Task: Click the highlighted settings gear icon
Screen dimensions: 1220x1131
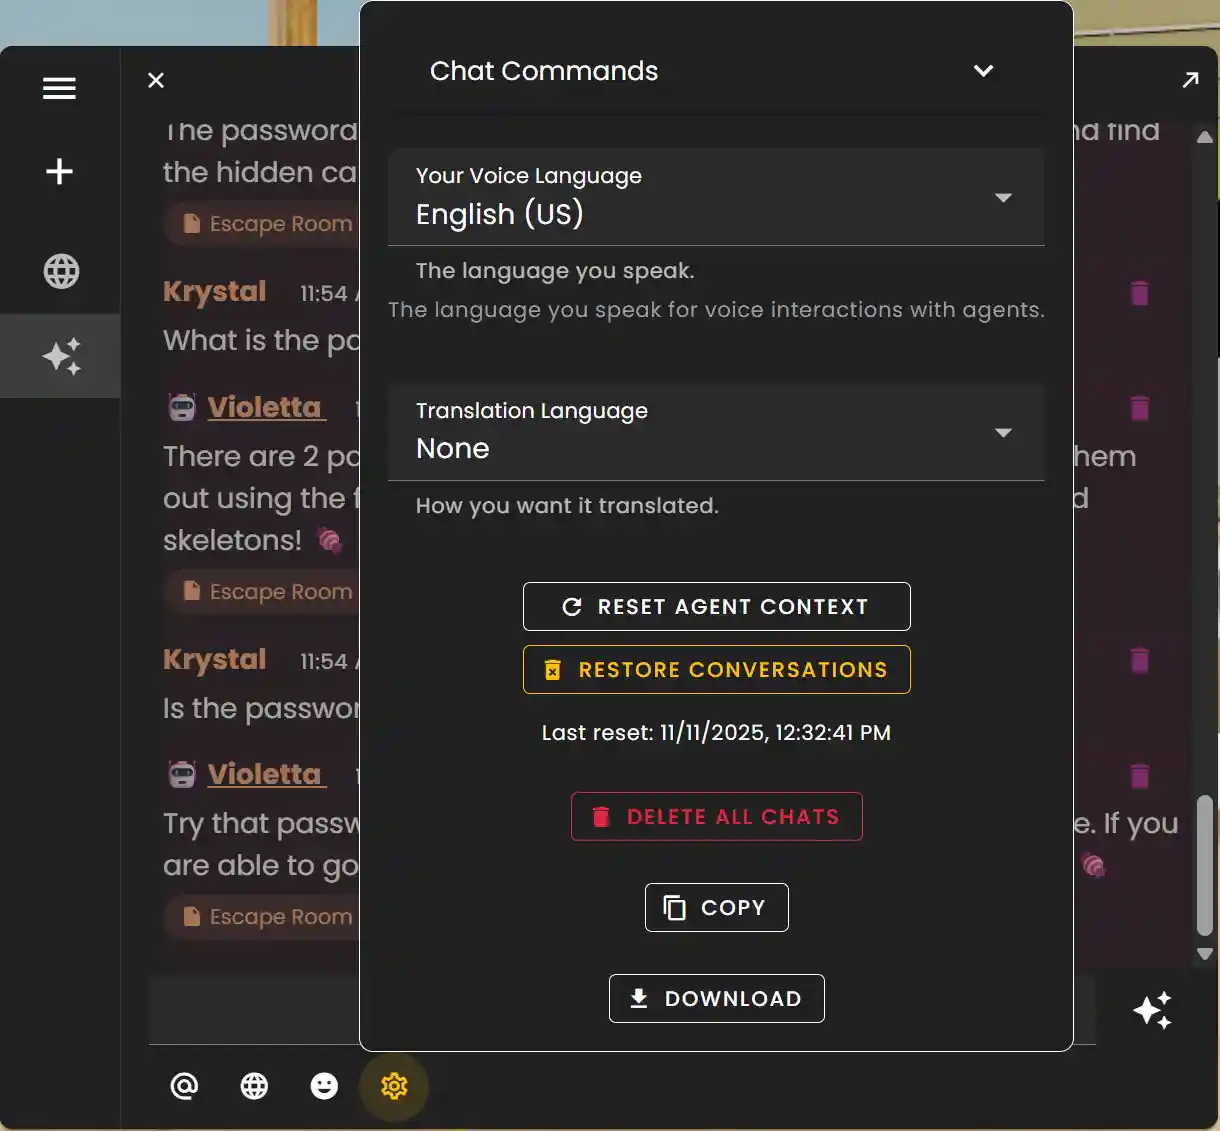Action: tap(394, 1086)
